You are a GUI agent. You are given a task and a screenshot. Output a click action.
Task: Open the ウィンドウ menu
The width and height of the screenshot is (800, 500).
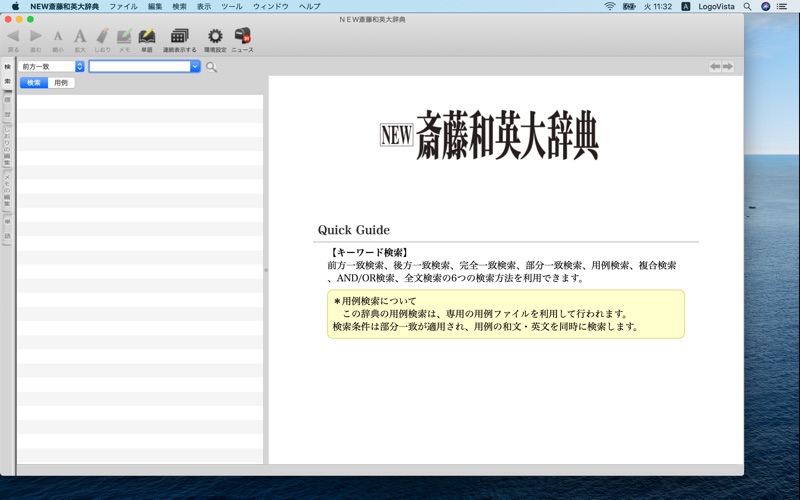click(271, 6)
